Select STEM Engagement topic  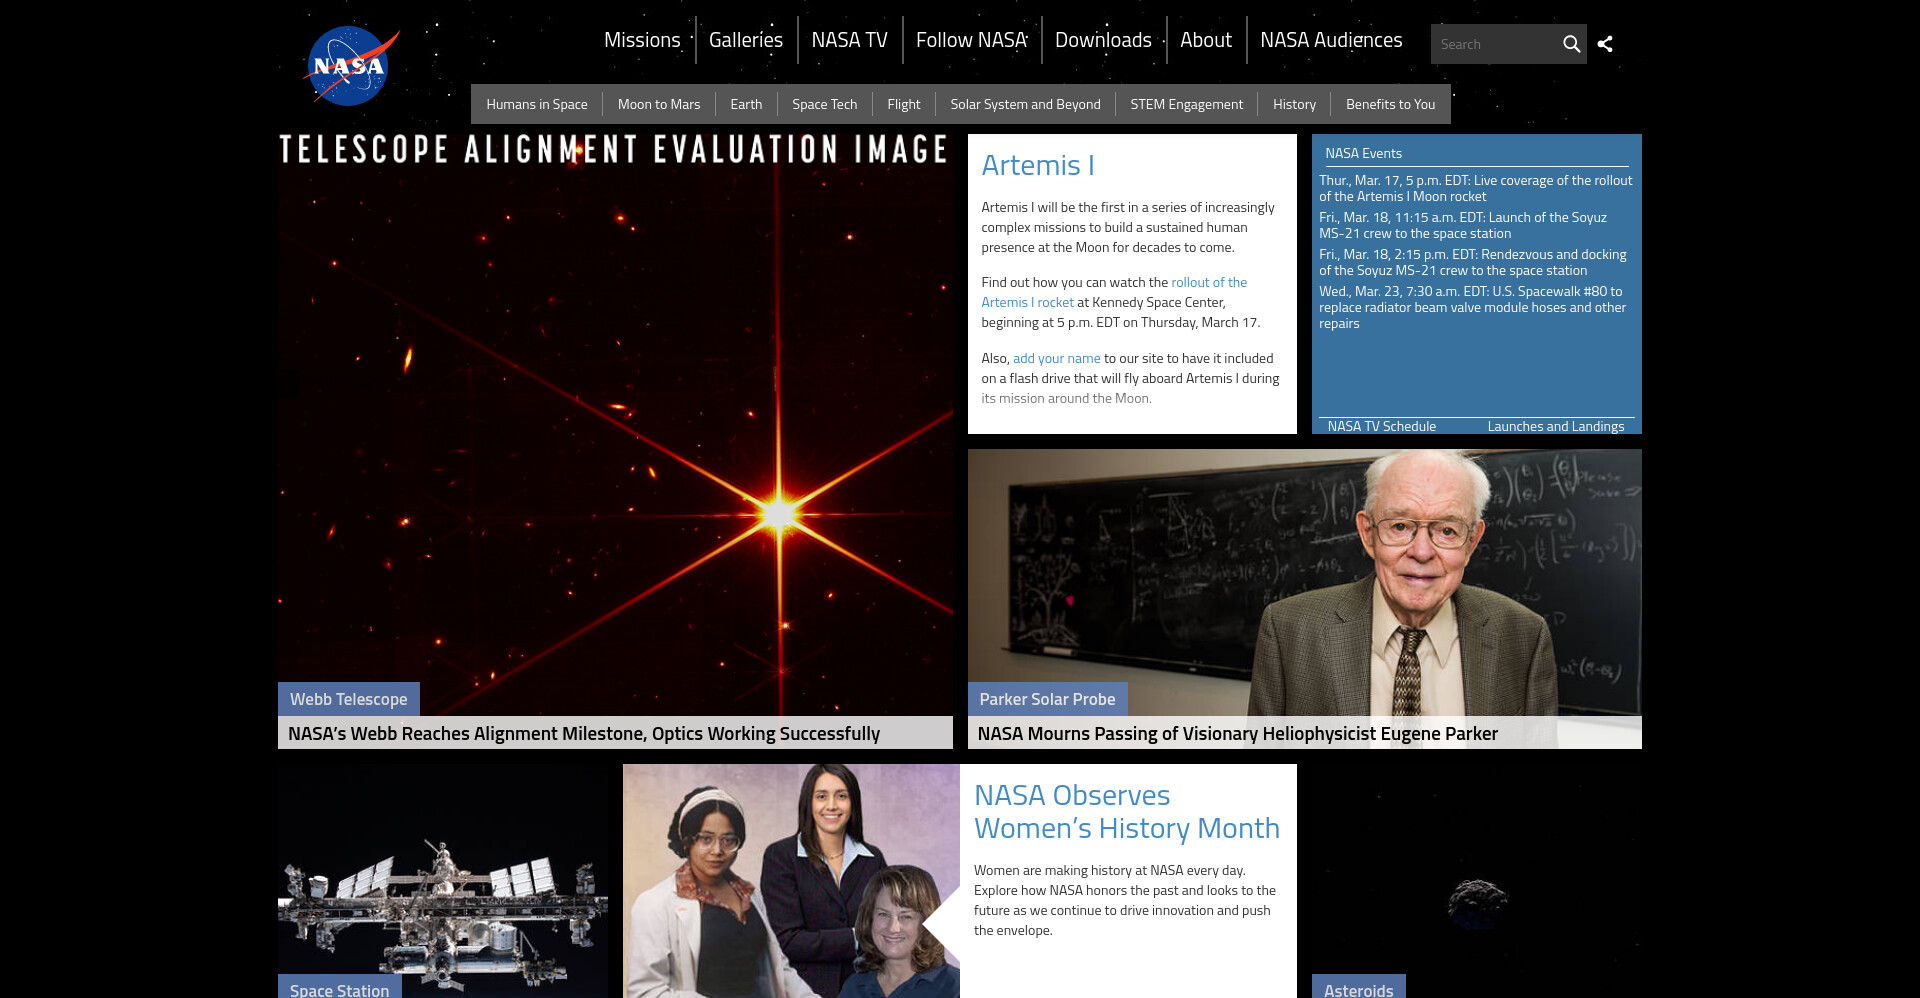1187,104
